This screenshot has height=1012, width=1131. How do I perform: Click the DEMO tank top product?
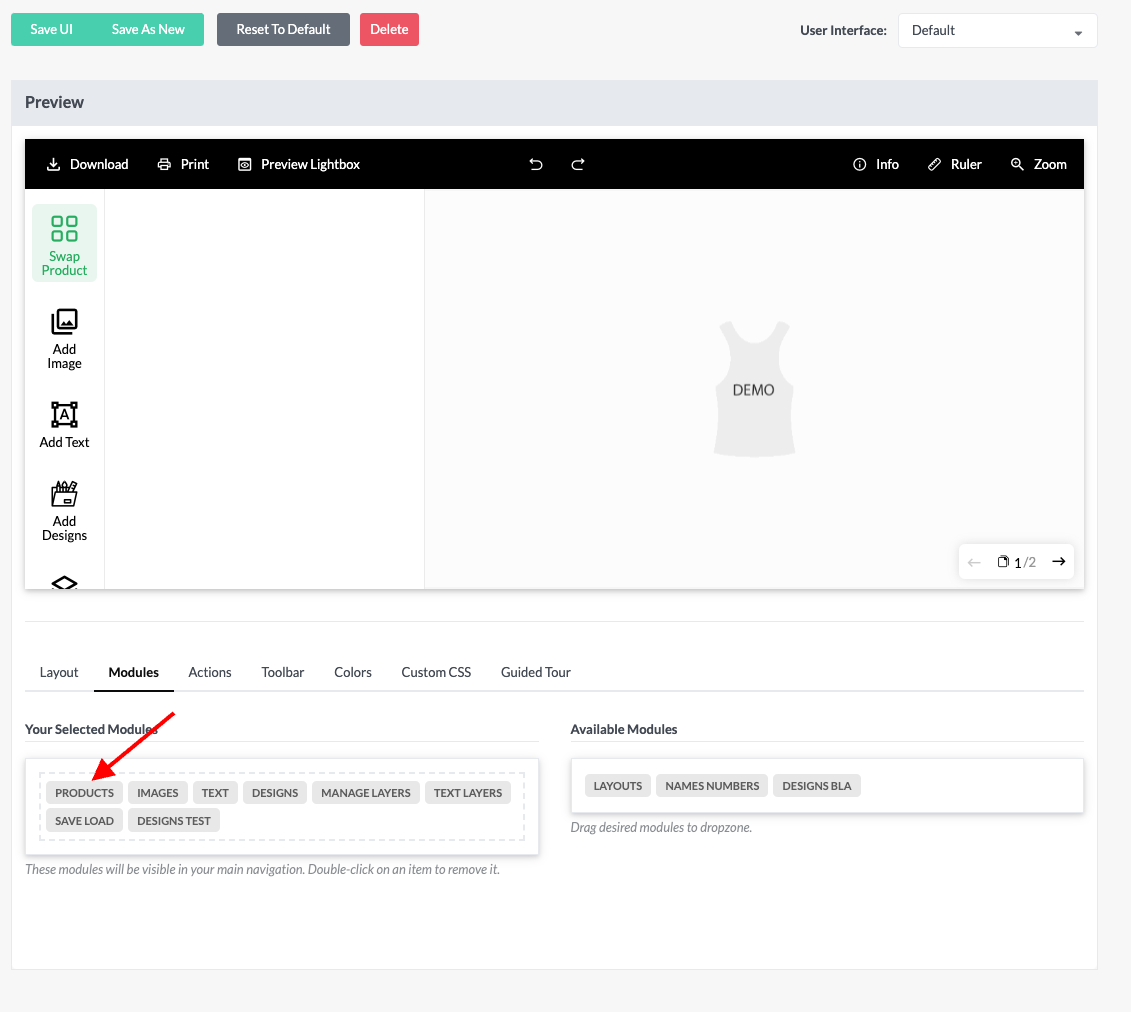754,389
